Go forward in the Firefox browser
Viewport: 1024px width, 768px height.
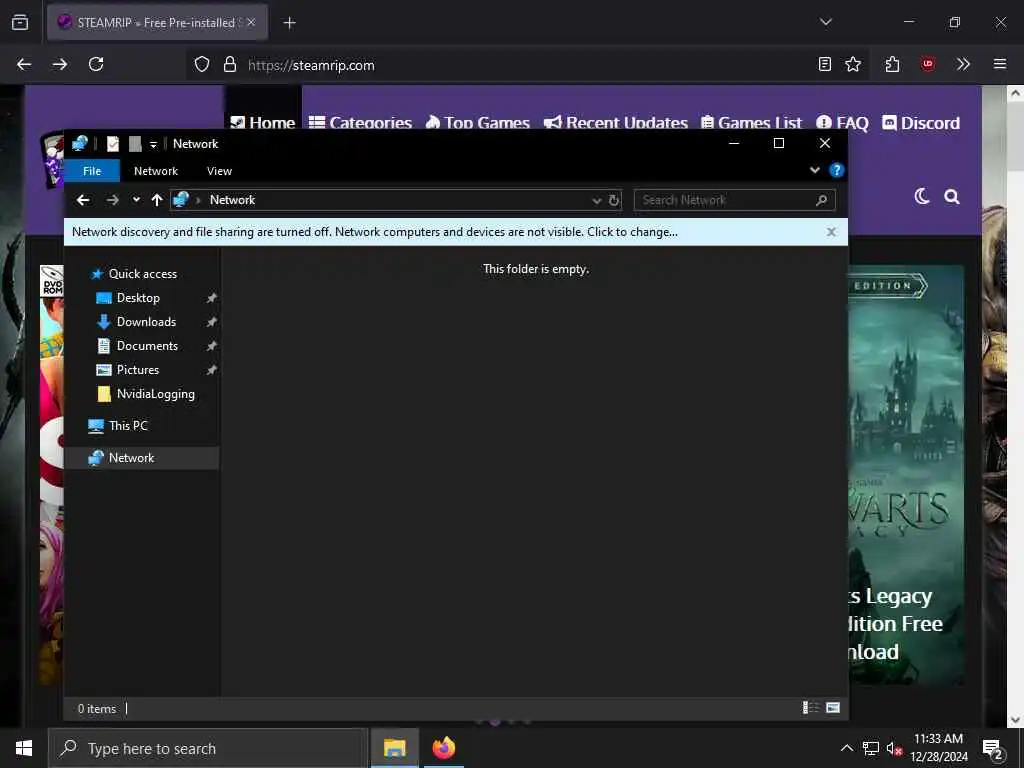tap(60, 64)
